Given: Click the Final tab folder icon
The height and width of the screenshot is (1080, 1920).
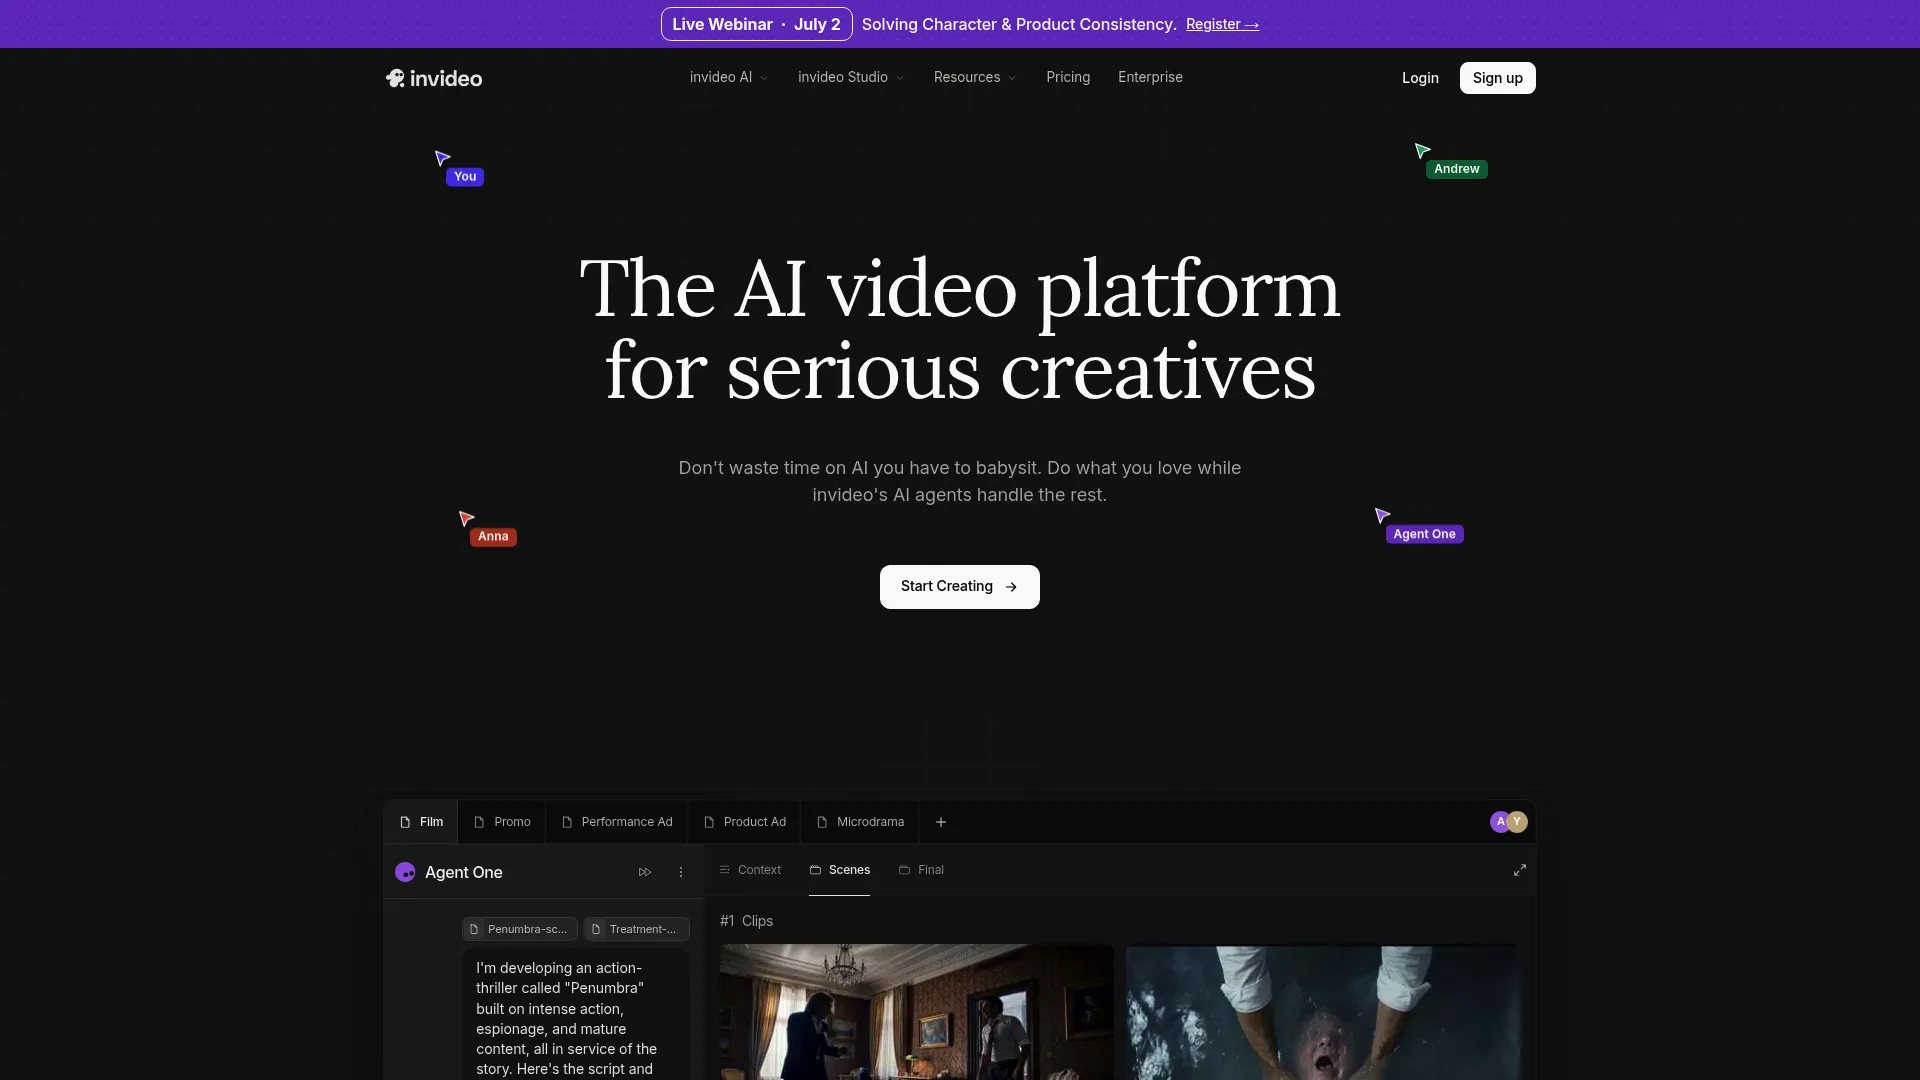Looking at the screenshot, I should (904, 870).
